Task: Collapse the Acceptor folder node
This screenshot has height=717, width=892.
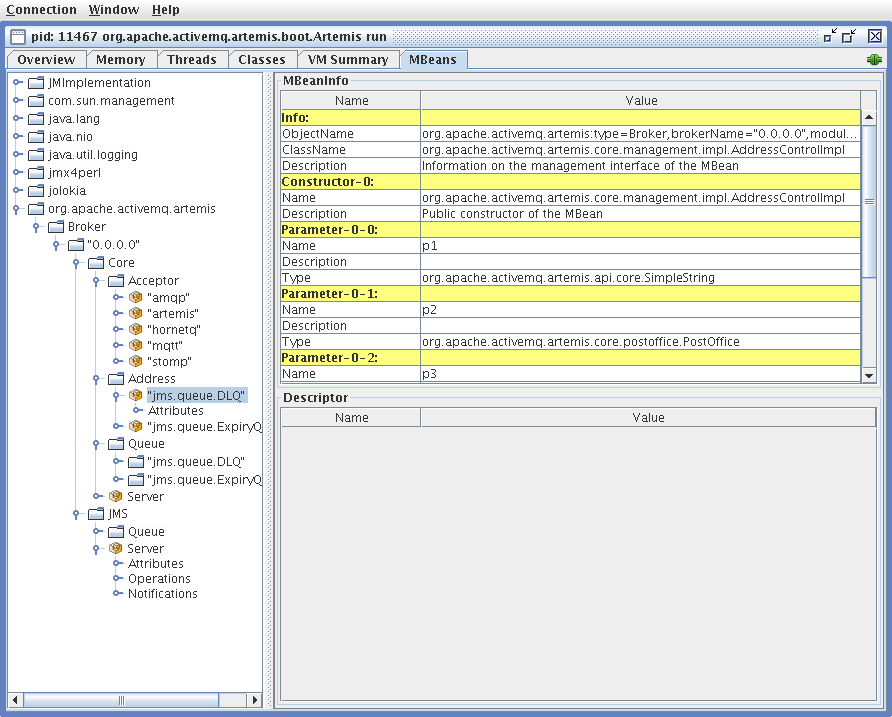Action: tap(97, 281)
